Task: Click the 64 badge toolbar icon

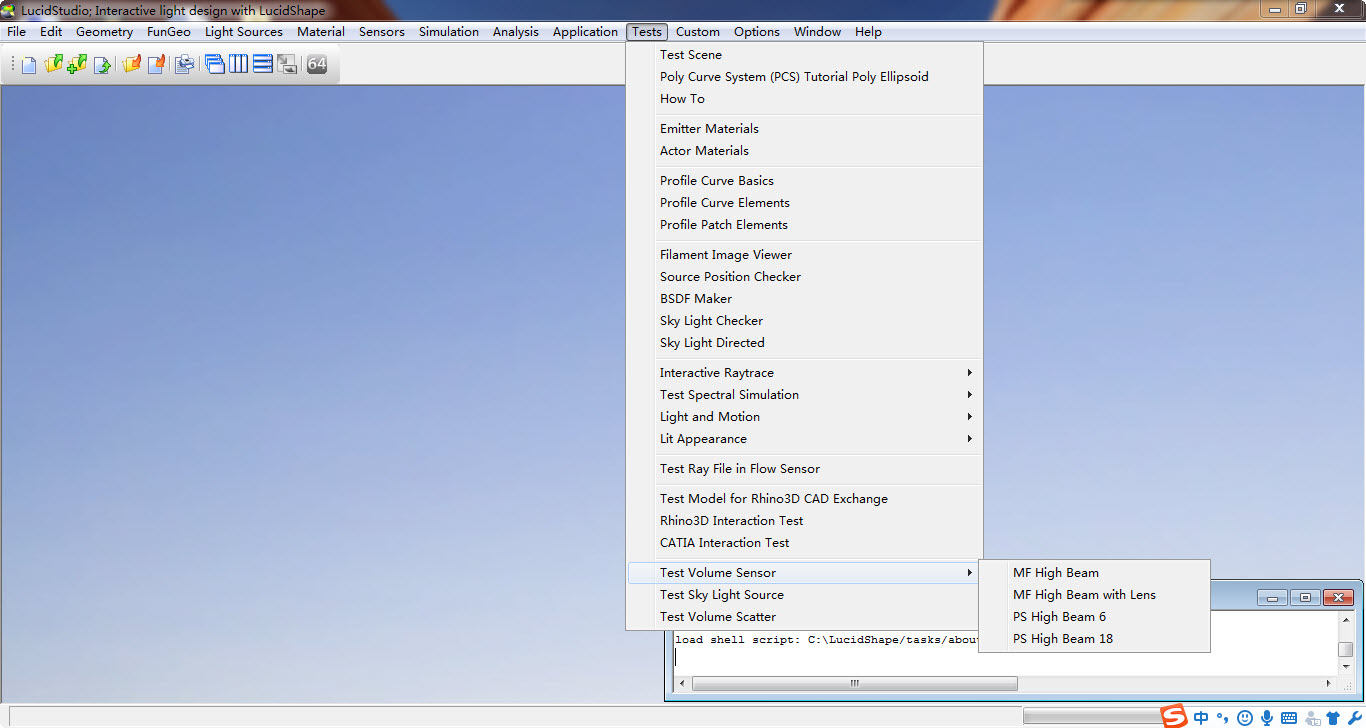Action: 317,65
